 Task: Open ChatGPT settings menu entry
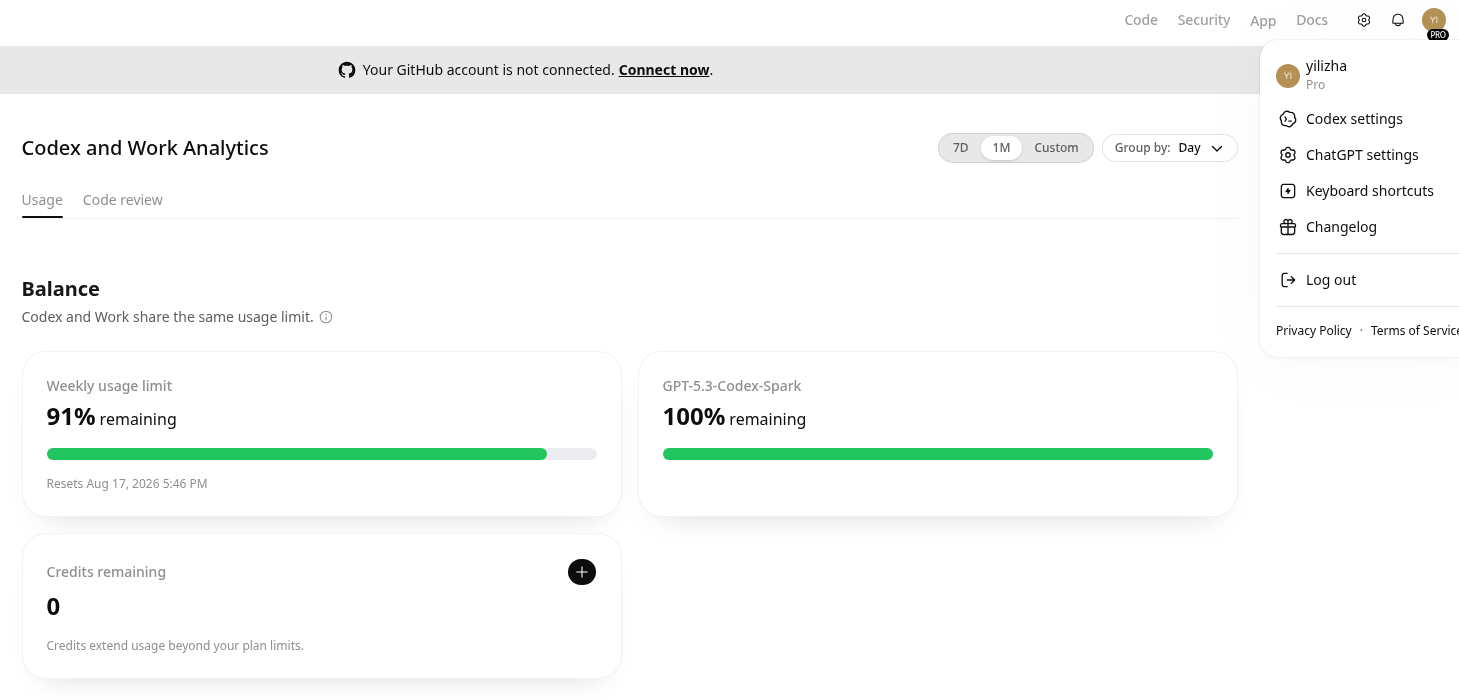click(1360, 155)
